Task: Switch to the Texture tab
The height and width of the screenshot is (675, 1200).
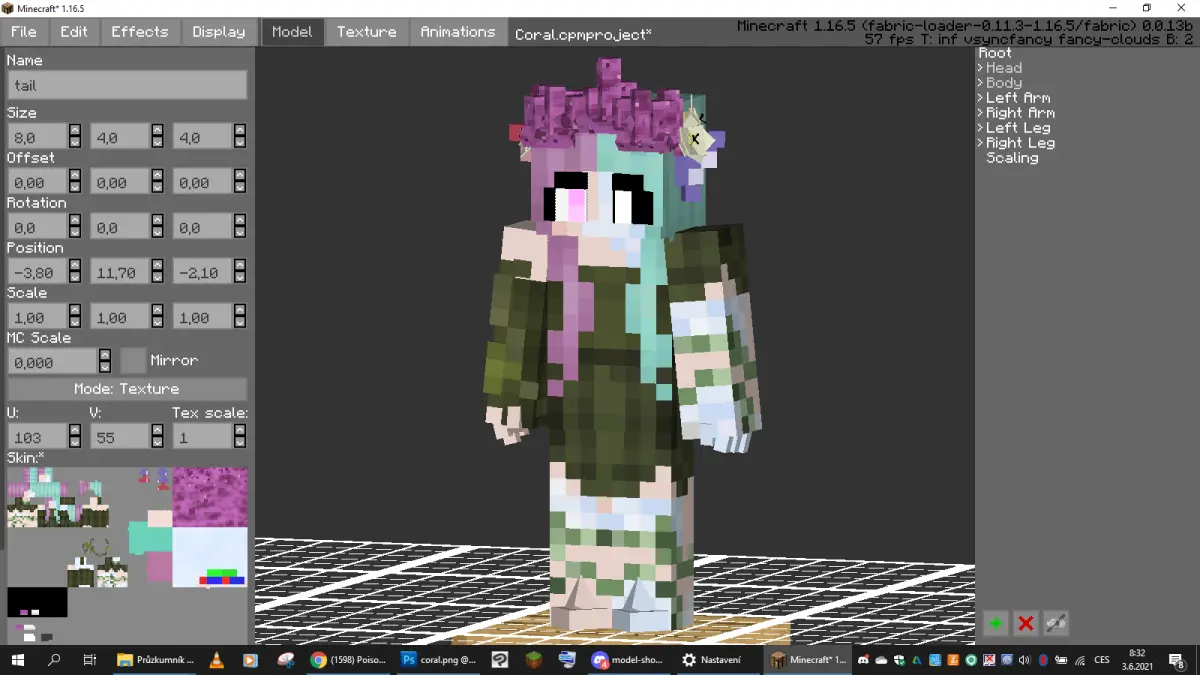Action: point(366,32)
